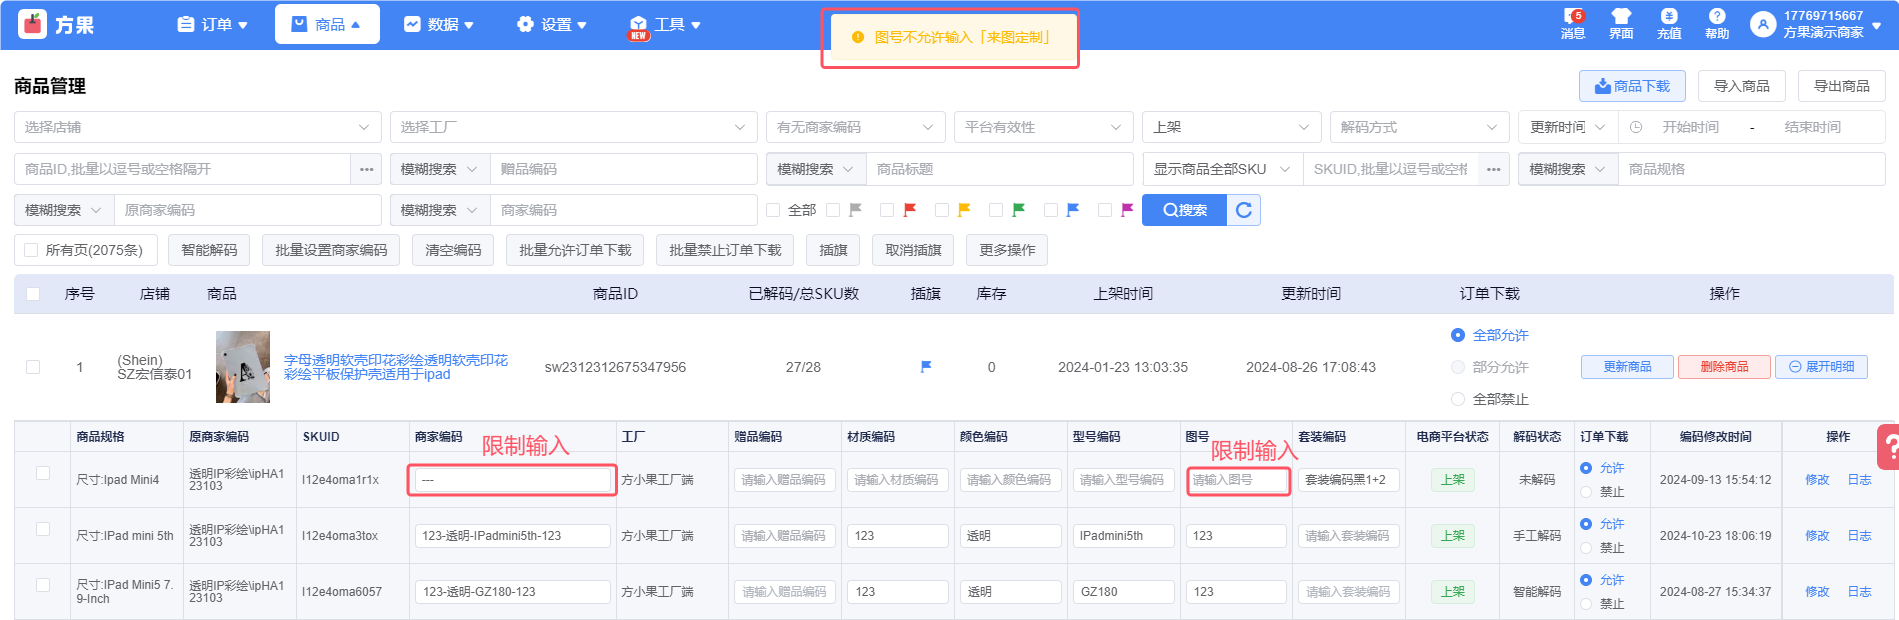Image resolution: width=1899 pixels, height=620 pixels.
Task: Click the 导出商品 button
Action: click(x=1841, y=86)
